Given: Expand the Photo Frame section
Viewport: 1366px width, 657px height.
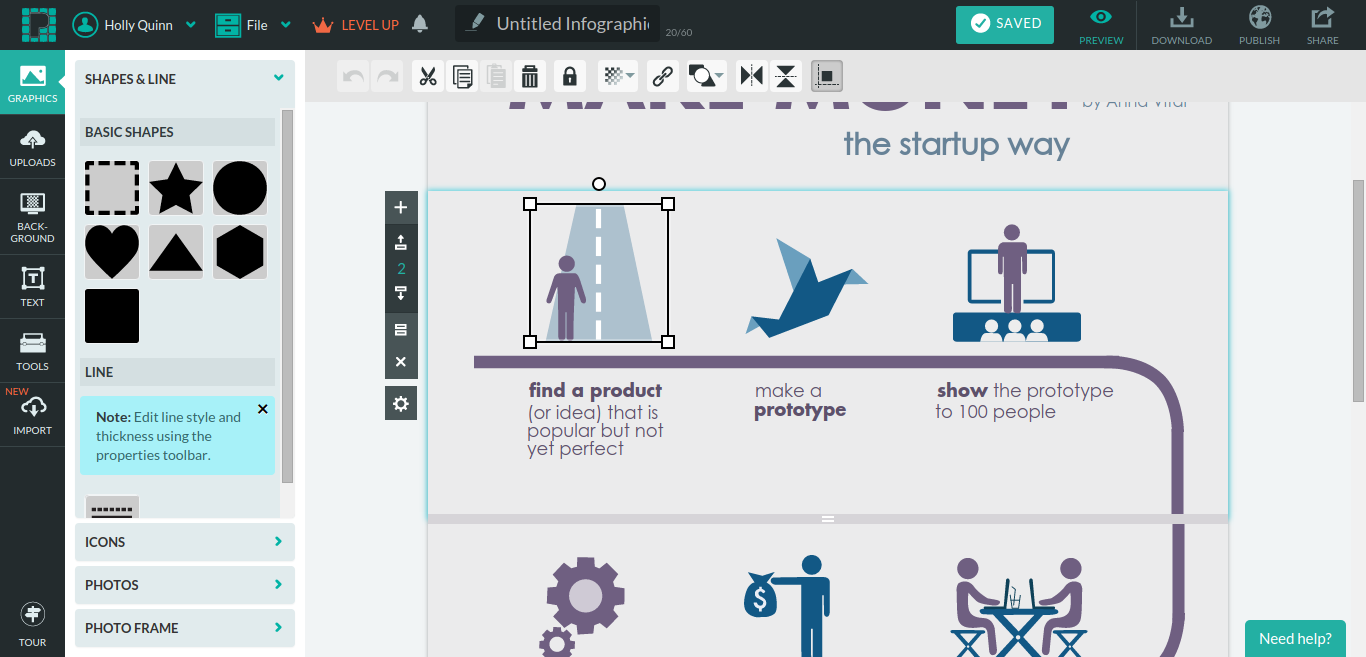Looking at the screenshot, I should pyautogui.click(x=185, y=628).
